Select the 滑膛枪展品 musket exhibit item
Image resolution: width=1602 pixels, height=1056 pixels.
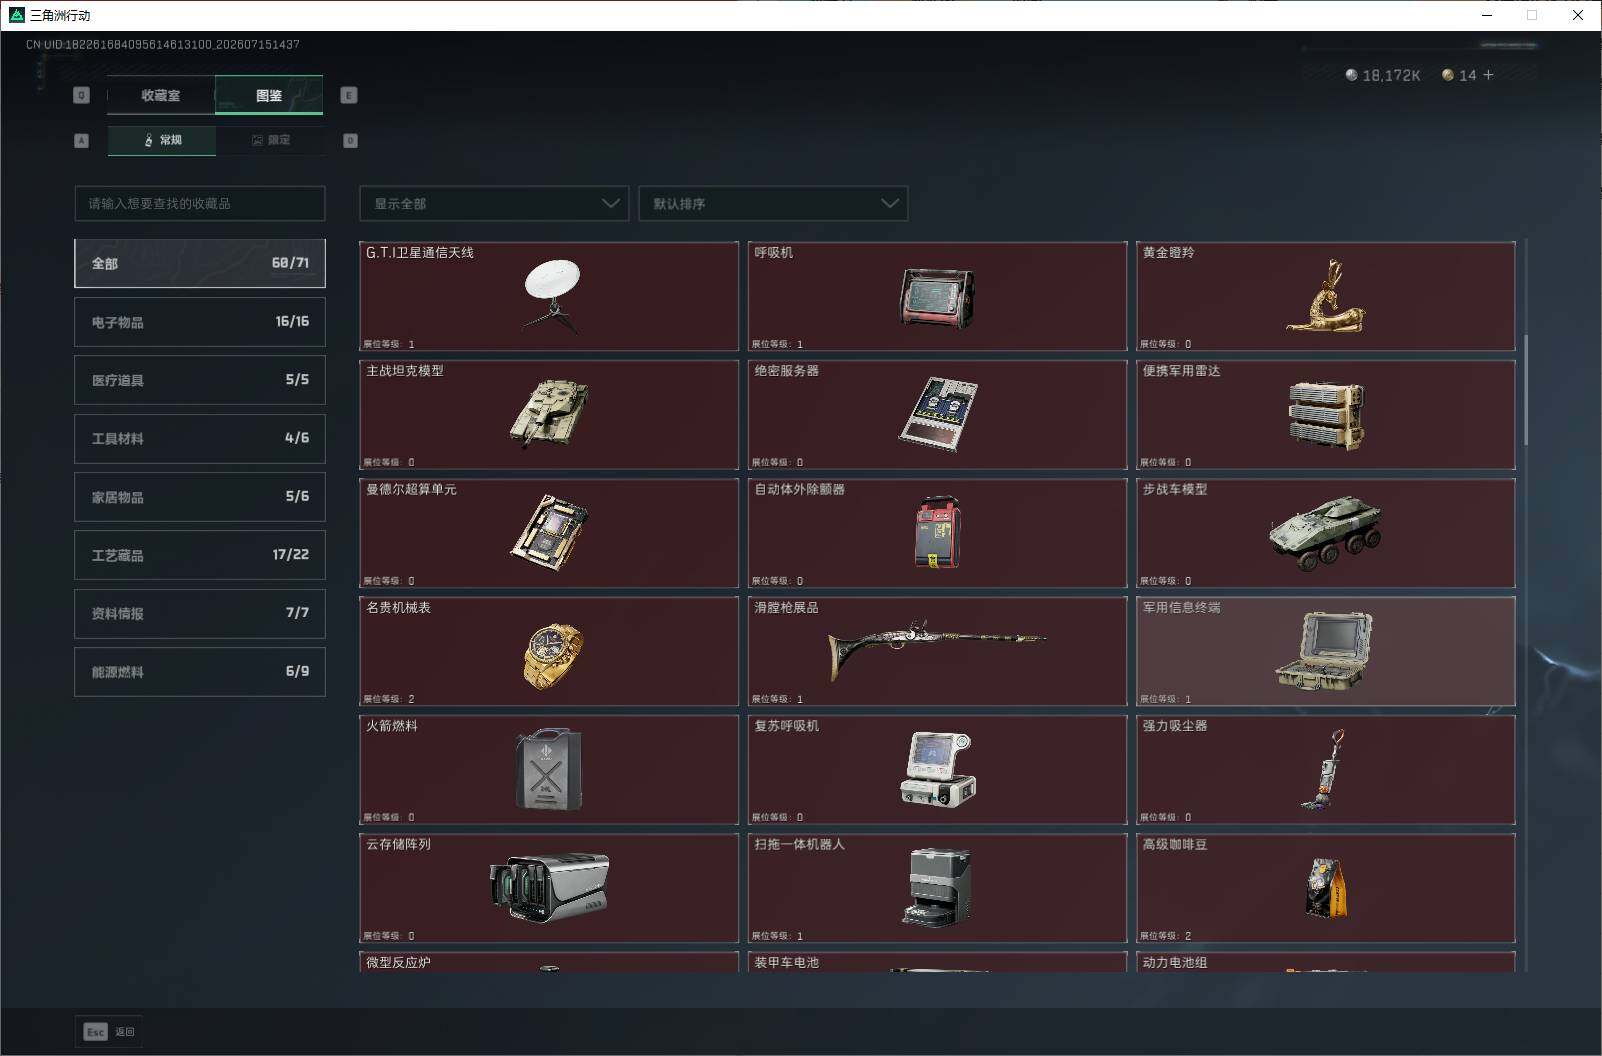937,651
